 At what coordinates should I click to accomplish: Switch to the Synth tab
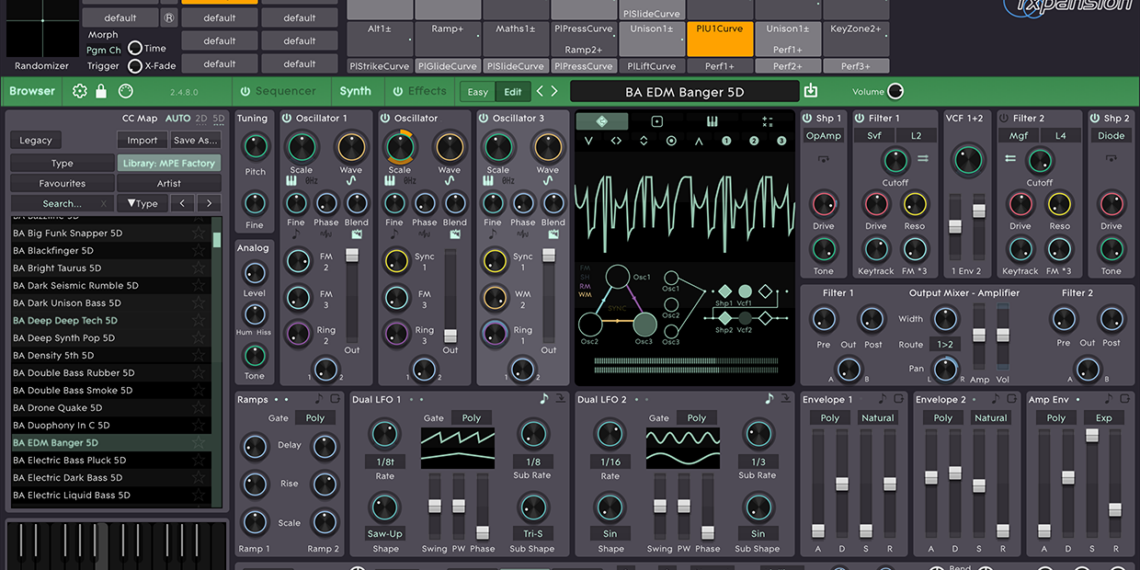point(355,91)
